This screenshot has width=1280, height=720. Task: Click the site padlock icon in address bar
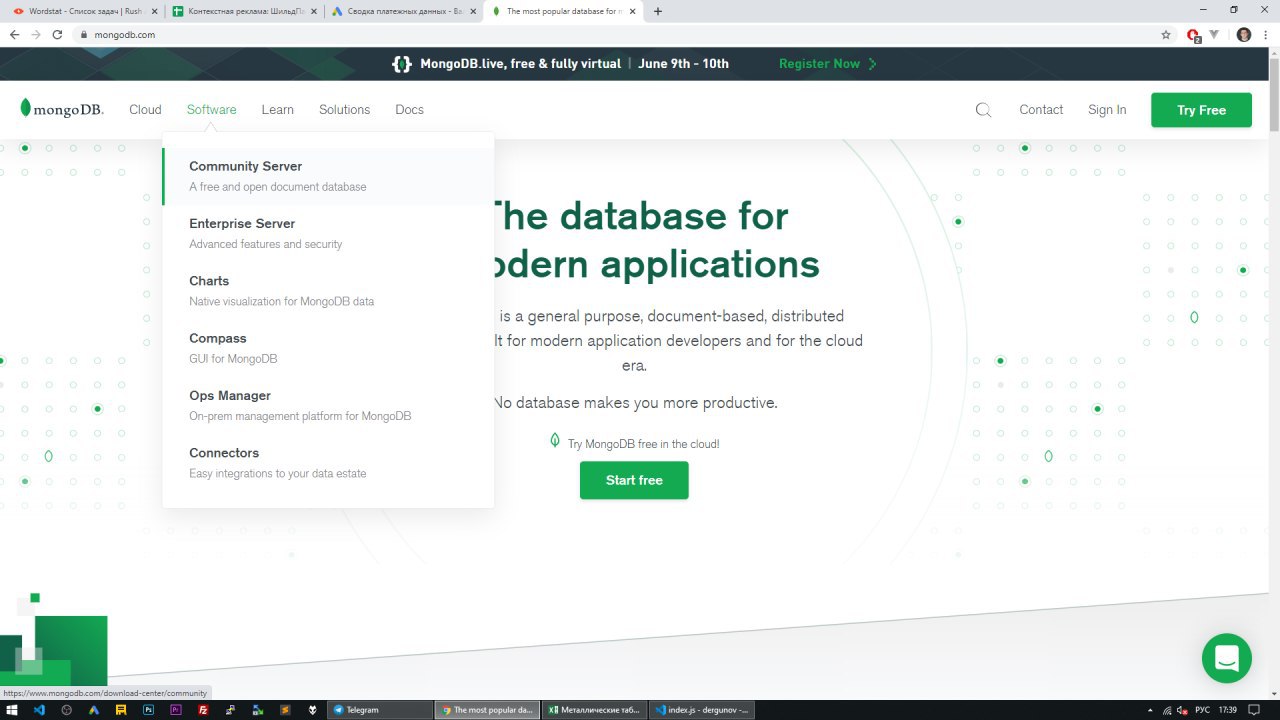coord(84,34)
